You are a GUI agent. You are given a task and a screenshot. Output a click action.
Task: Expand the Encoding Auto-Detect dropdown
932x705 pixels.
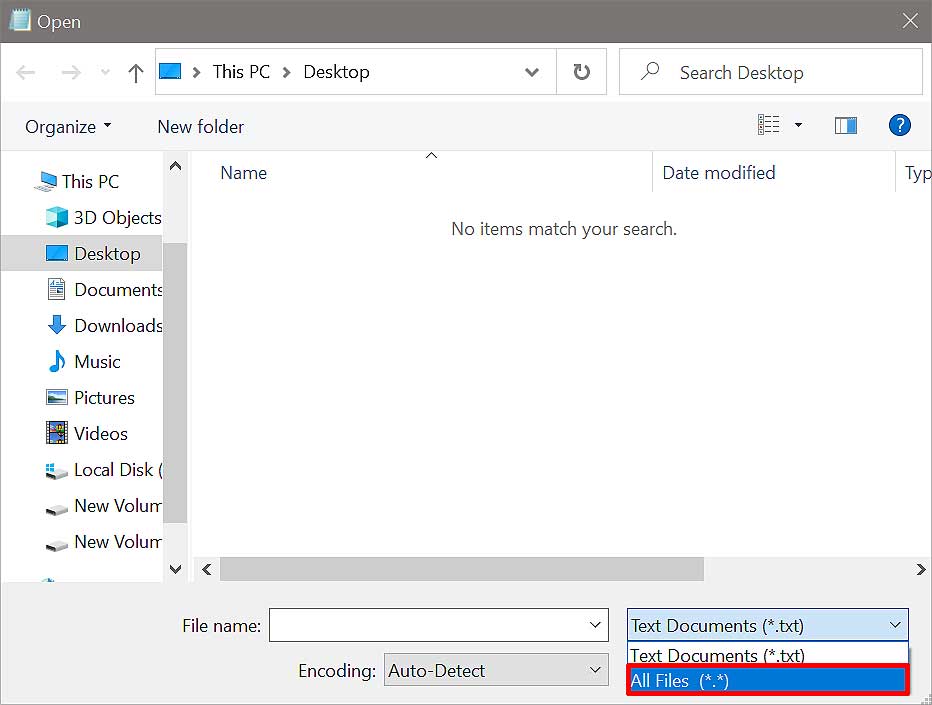pos(496,670)
